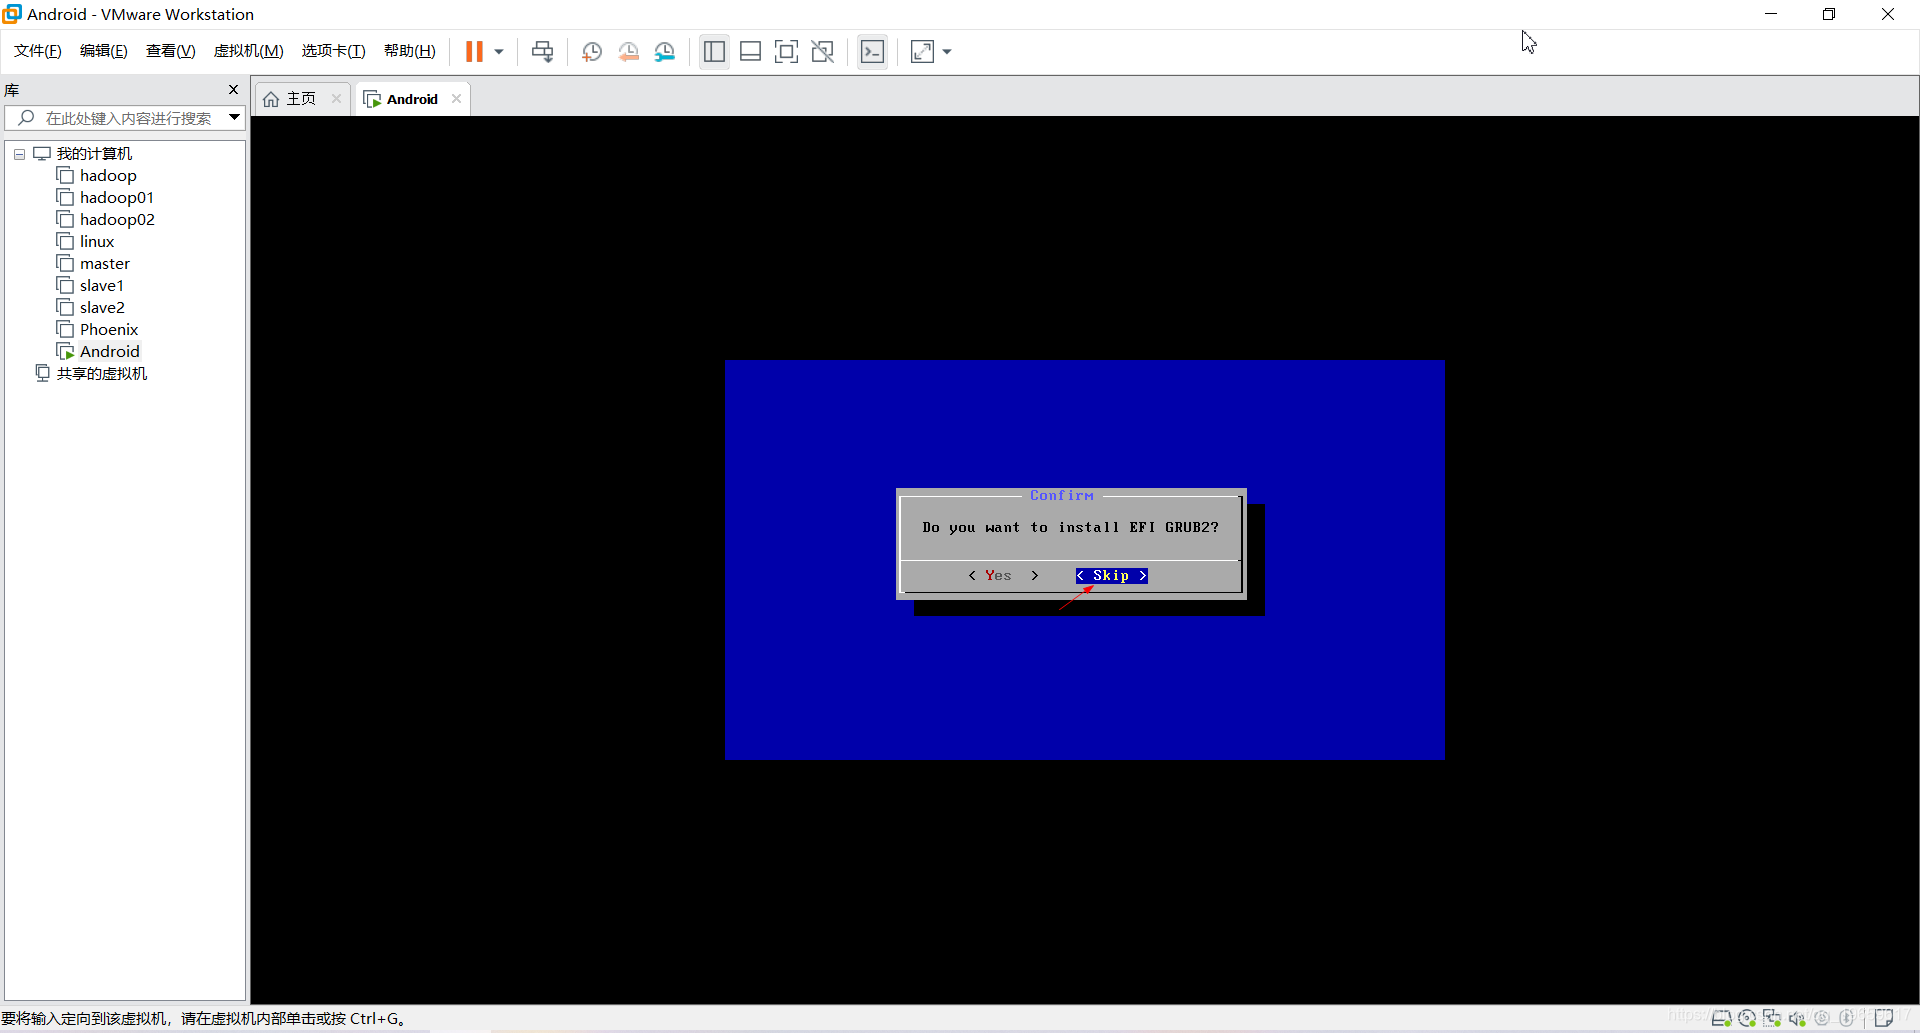Click the running Android VM icon in library
The image size is (1921, 1033).
click(65, 352)
